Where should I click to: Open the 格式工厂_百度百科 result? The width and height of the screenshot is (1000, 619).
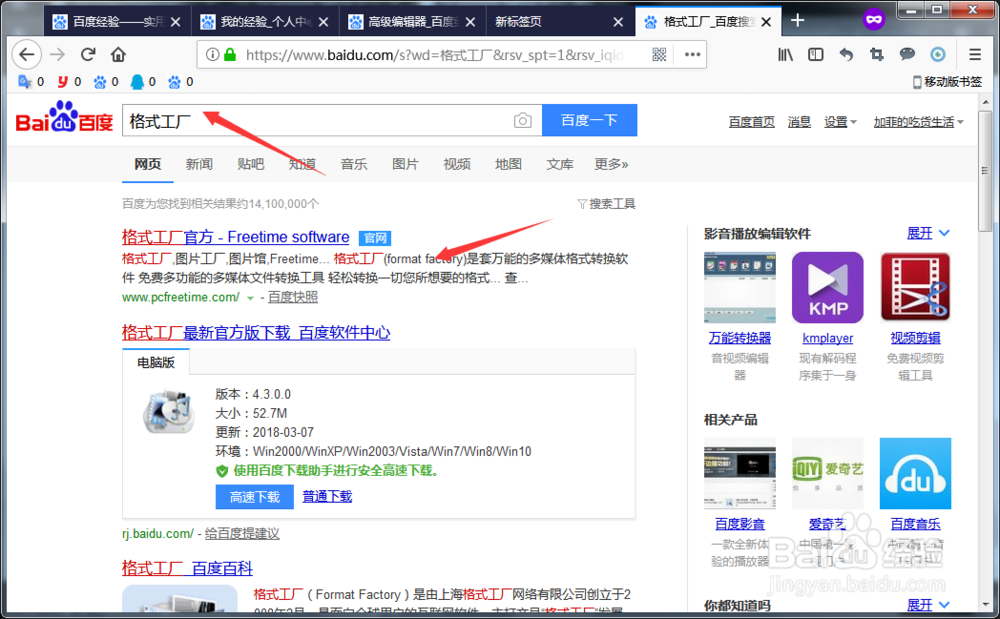coord(187,568)
